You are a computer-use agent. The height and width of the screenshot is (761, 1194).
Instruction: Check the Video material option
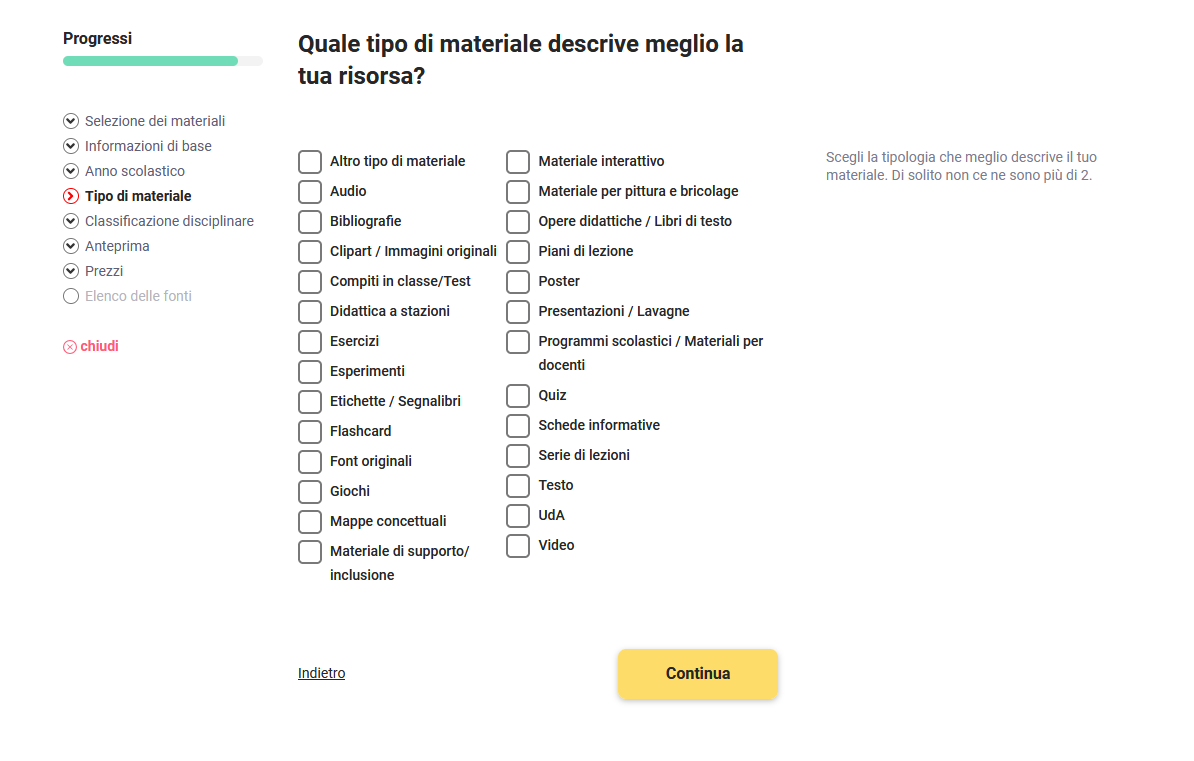pos(518,545)
